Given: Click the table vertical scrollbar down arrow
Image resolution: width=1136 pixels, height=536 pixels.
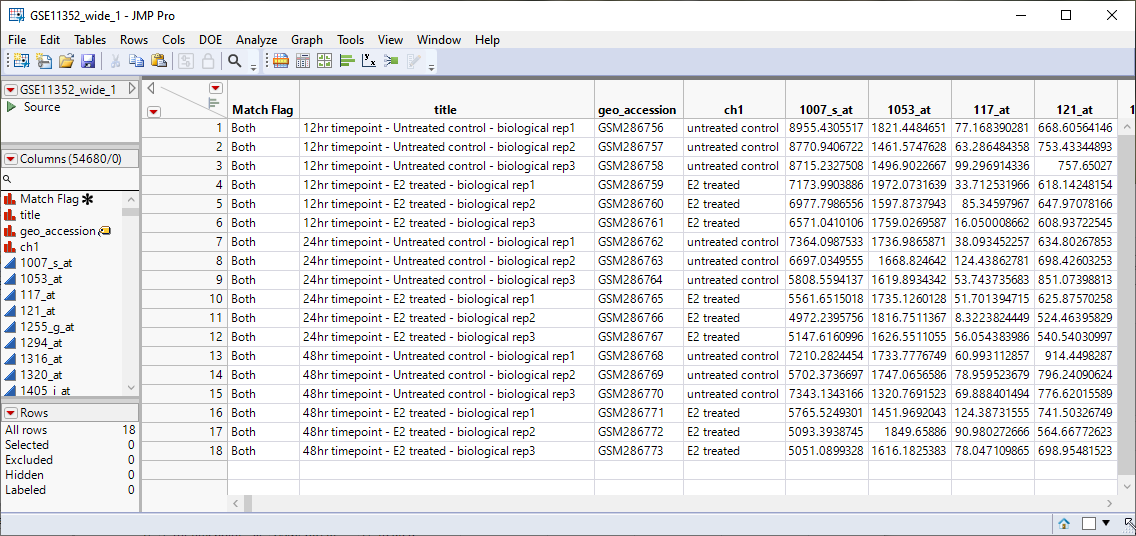Looking at the screenshot, I should click(1127, 487).
